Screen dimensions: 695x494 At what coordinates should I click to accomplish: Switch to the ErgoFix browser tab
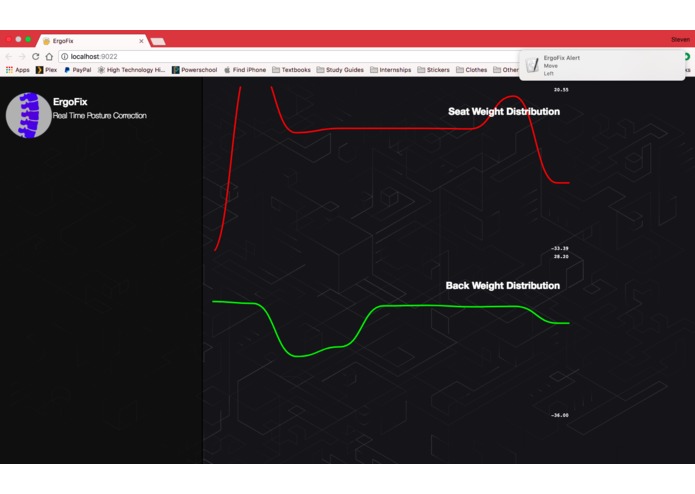coord(93,41)
